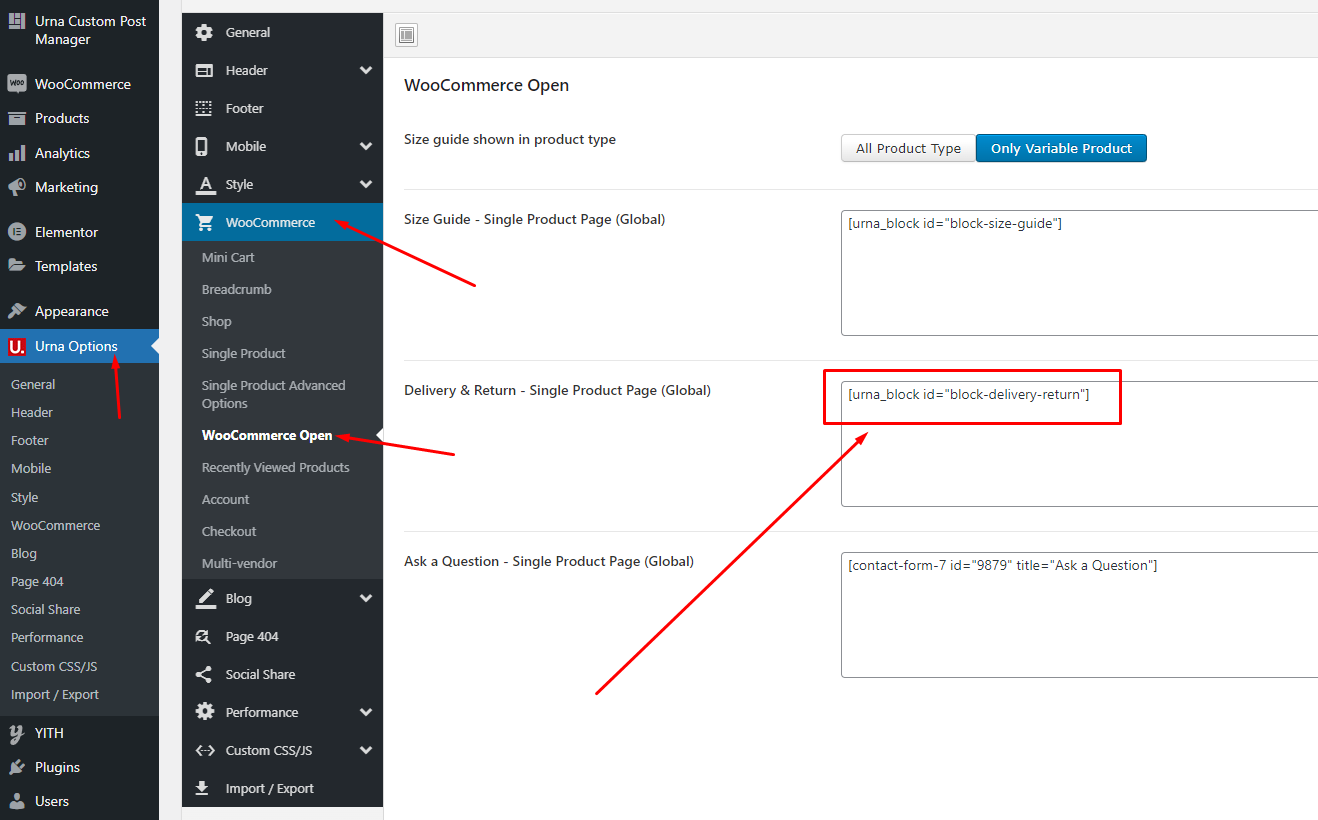
Task: Open Social Share link in admin sidebar
Action: tap(45, 609)
